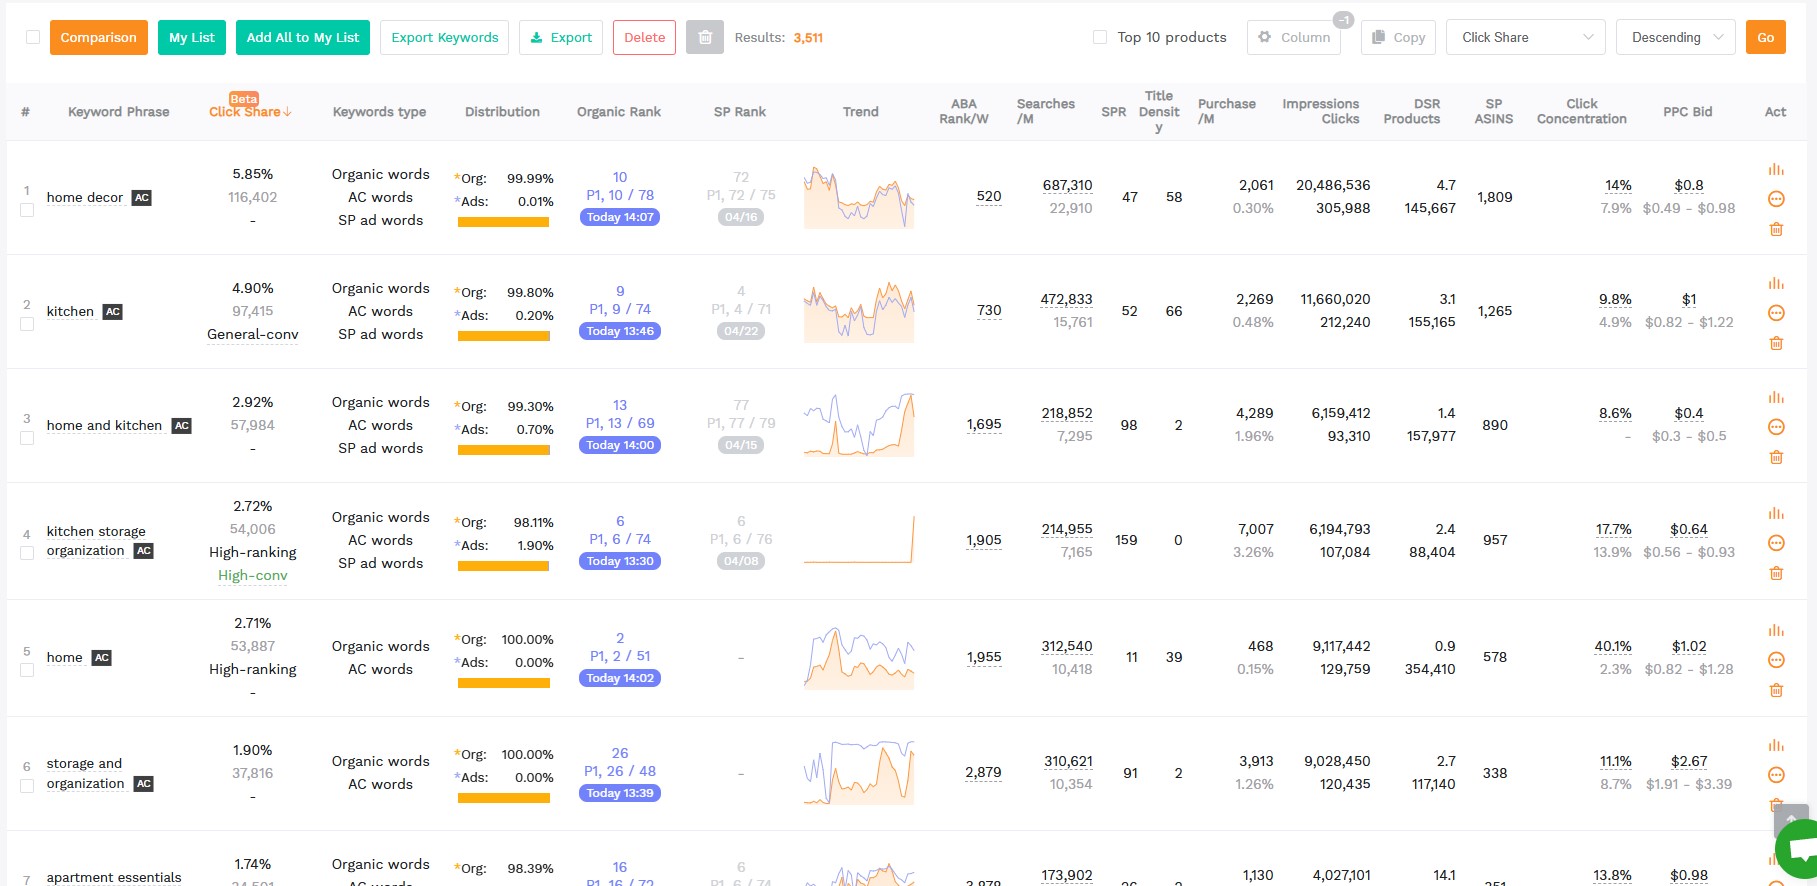Click AC badge next to kitchen keyword

point(113,312)
